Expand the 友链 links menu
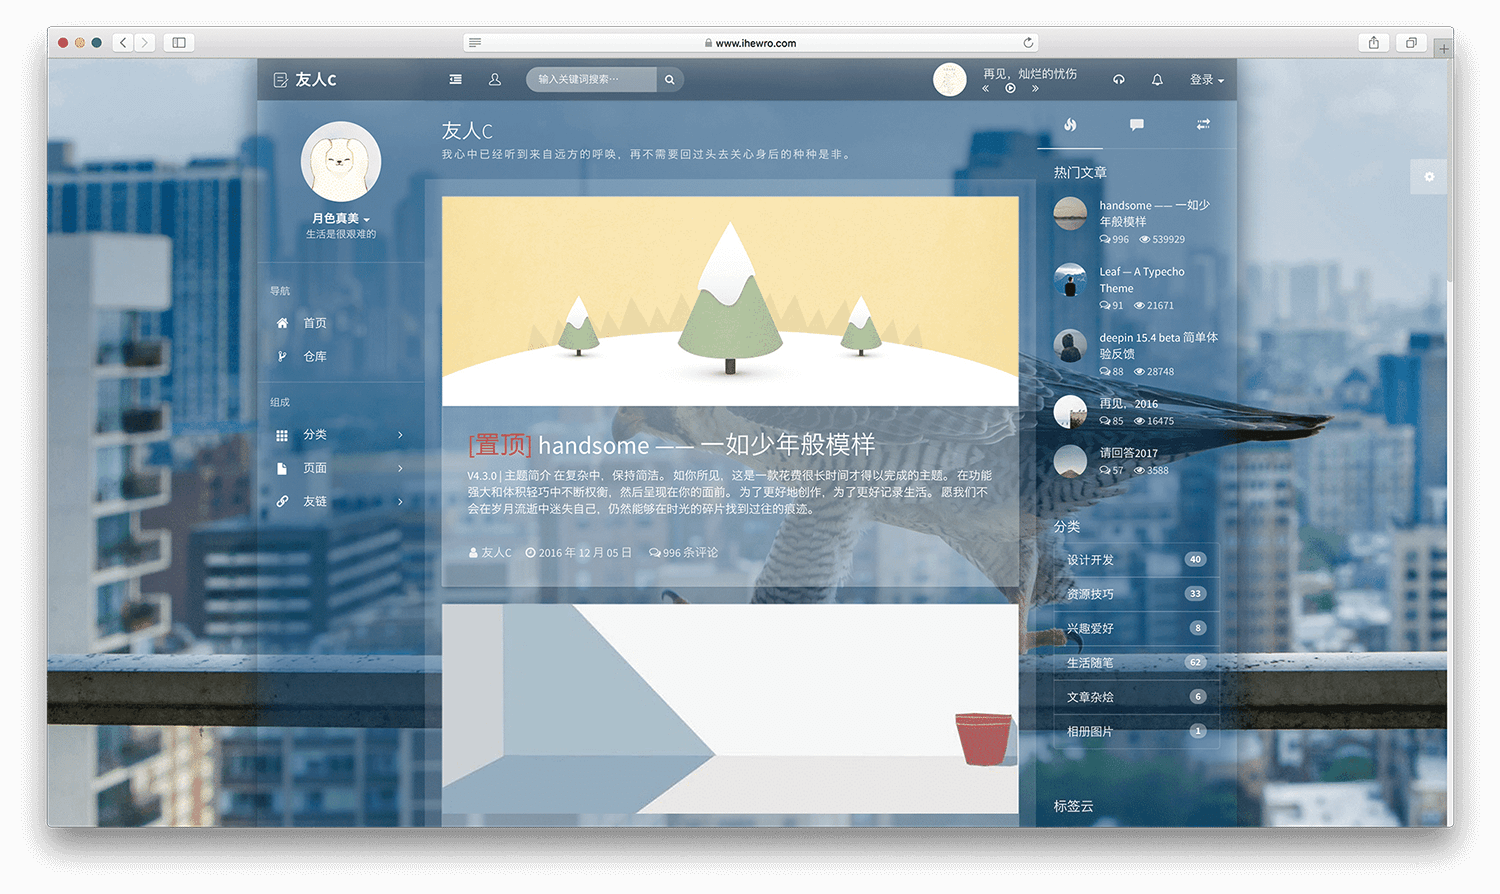Image resolution: width=1500 pixels, height=894 pixels. tap(341, 501)
